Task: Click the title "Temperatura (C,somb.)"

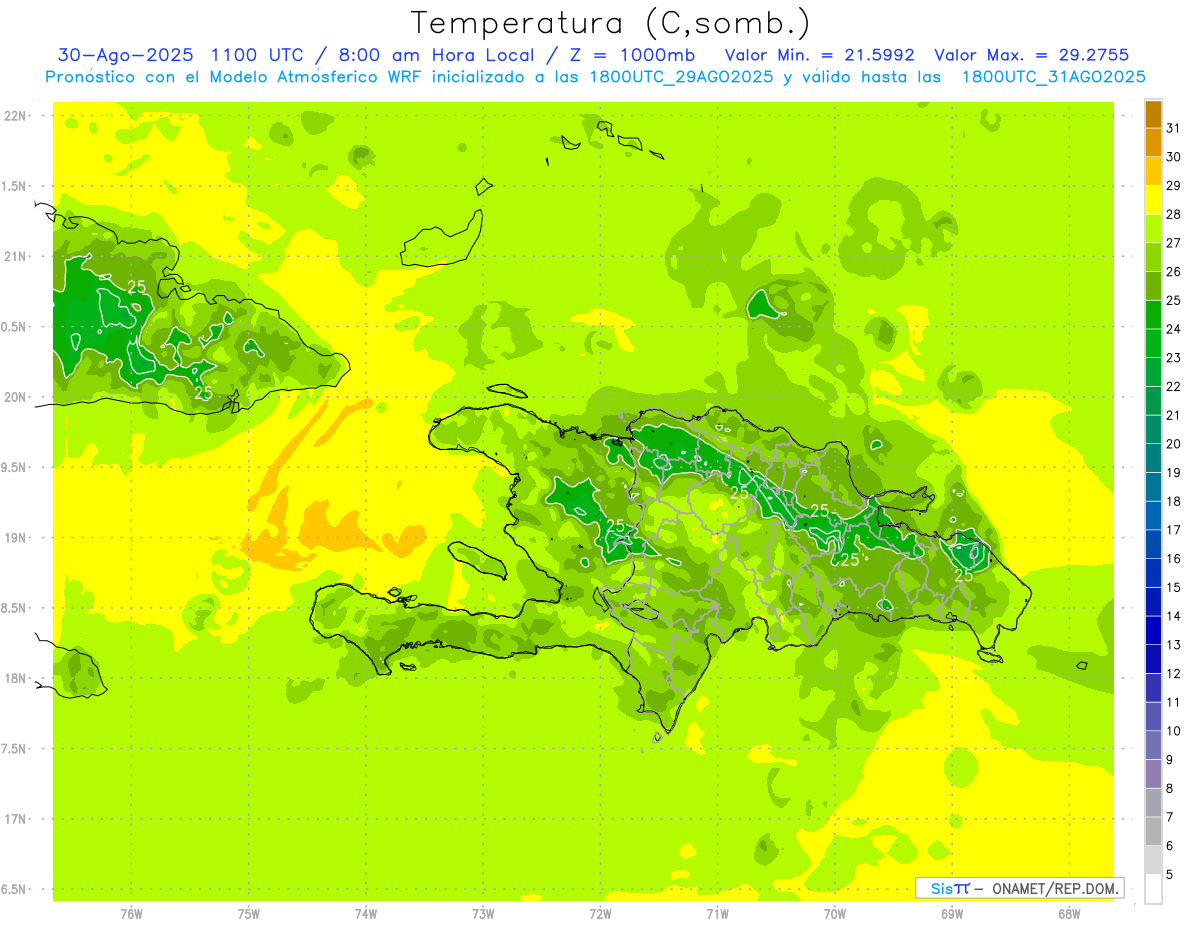Action: [610, 23]
